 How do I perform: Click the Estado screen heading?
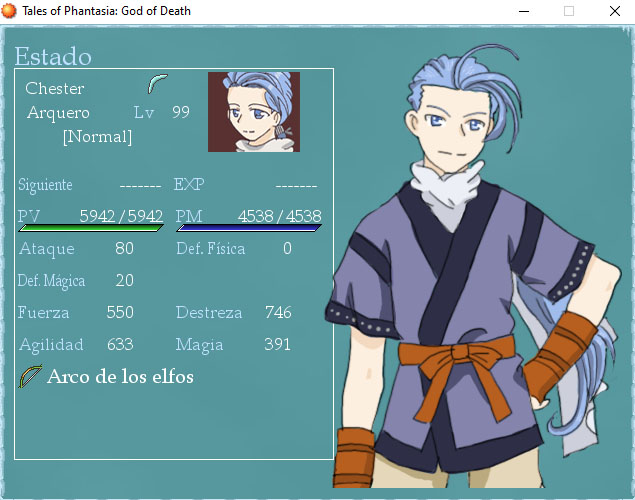(53, 56)
